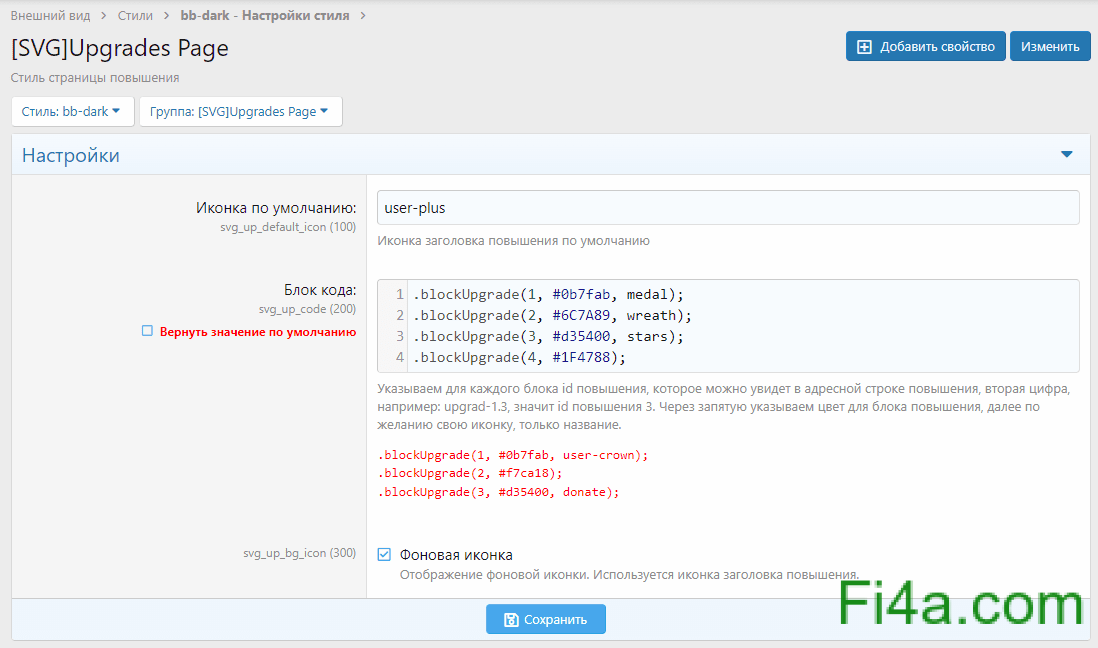Collapse the Настройки section with the arrow
The width and height of the screenshot is (1098, 648).
(x=1066, y=155)
